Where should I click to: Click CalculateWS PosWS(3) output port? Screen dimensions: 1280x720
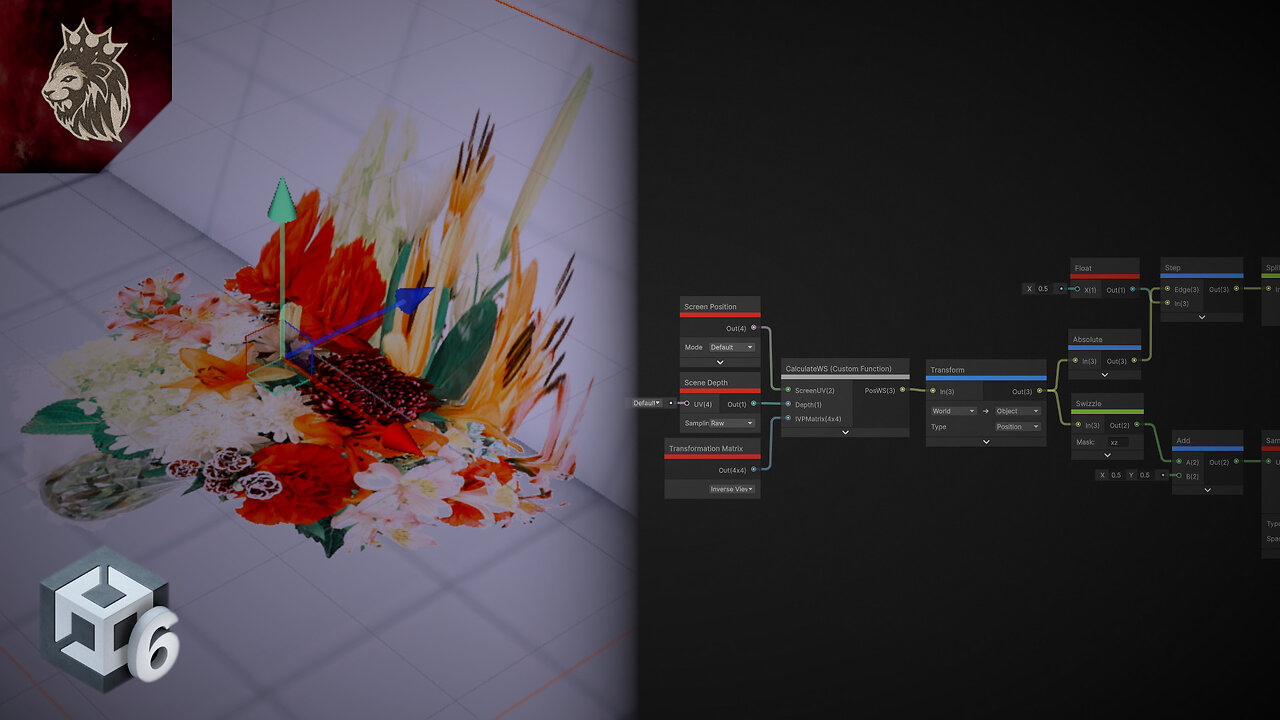903,390
